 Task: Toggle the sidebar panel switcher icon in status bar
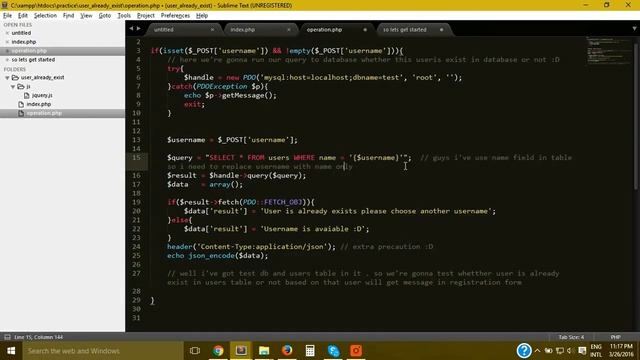(7, 337)
